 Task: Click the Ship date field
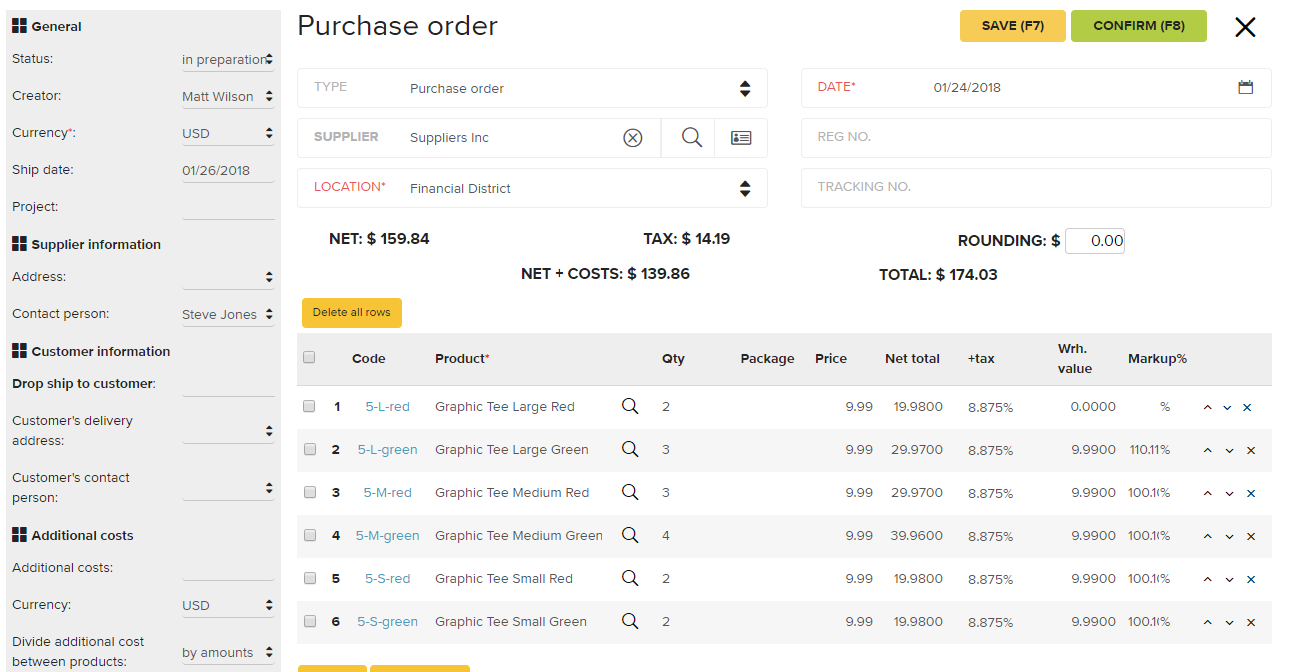(228, 171)
